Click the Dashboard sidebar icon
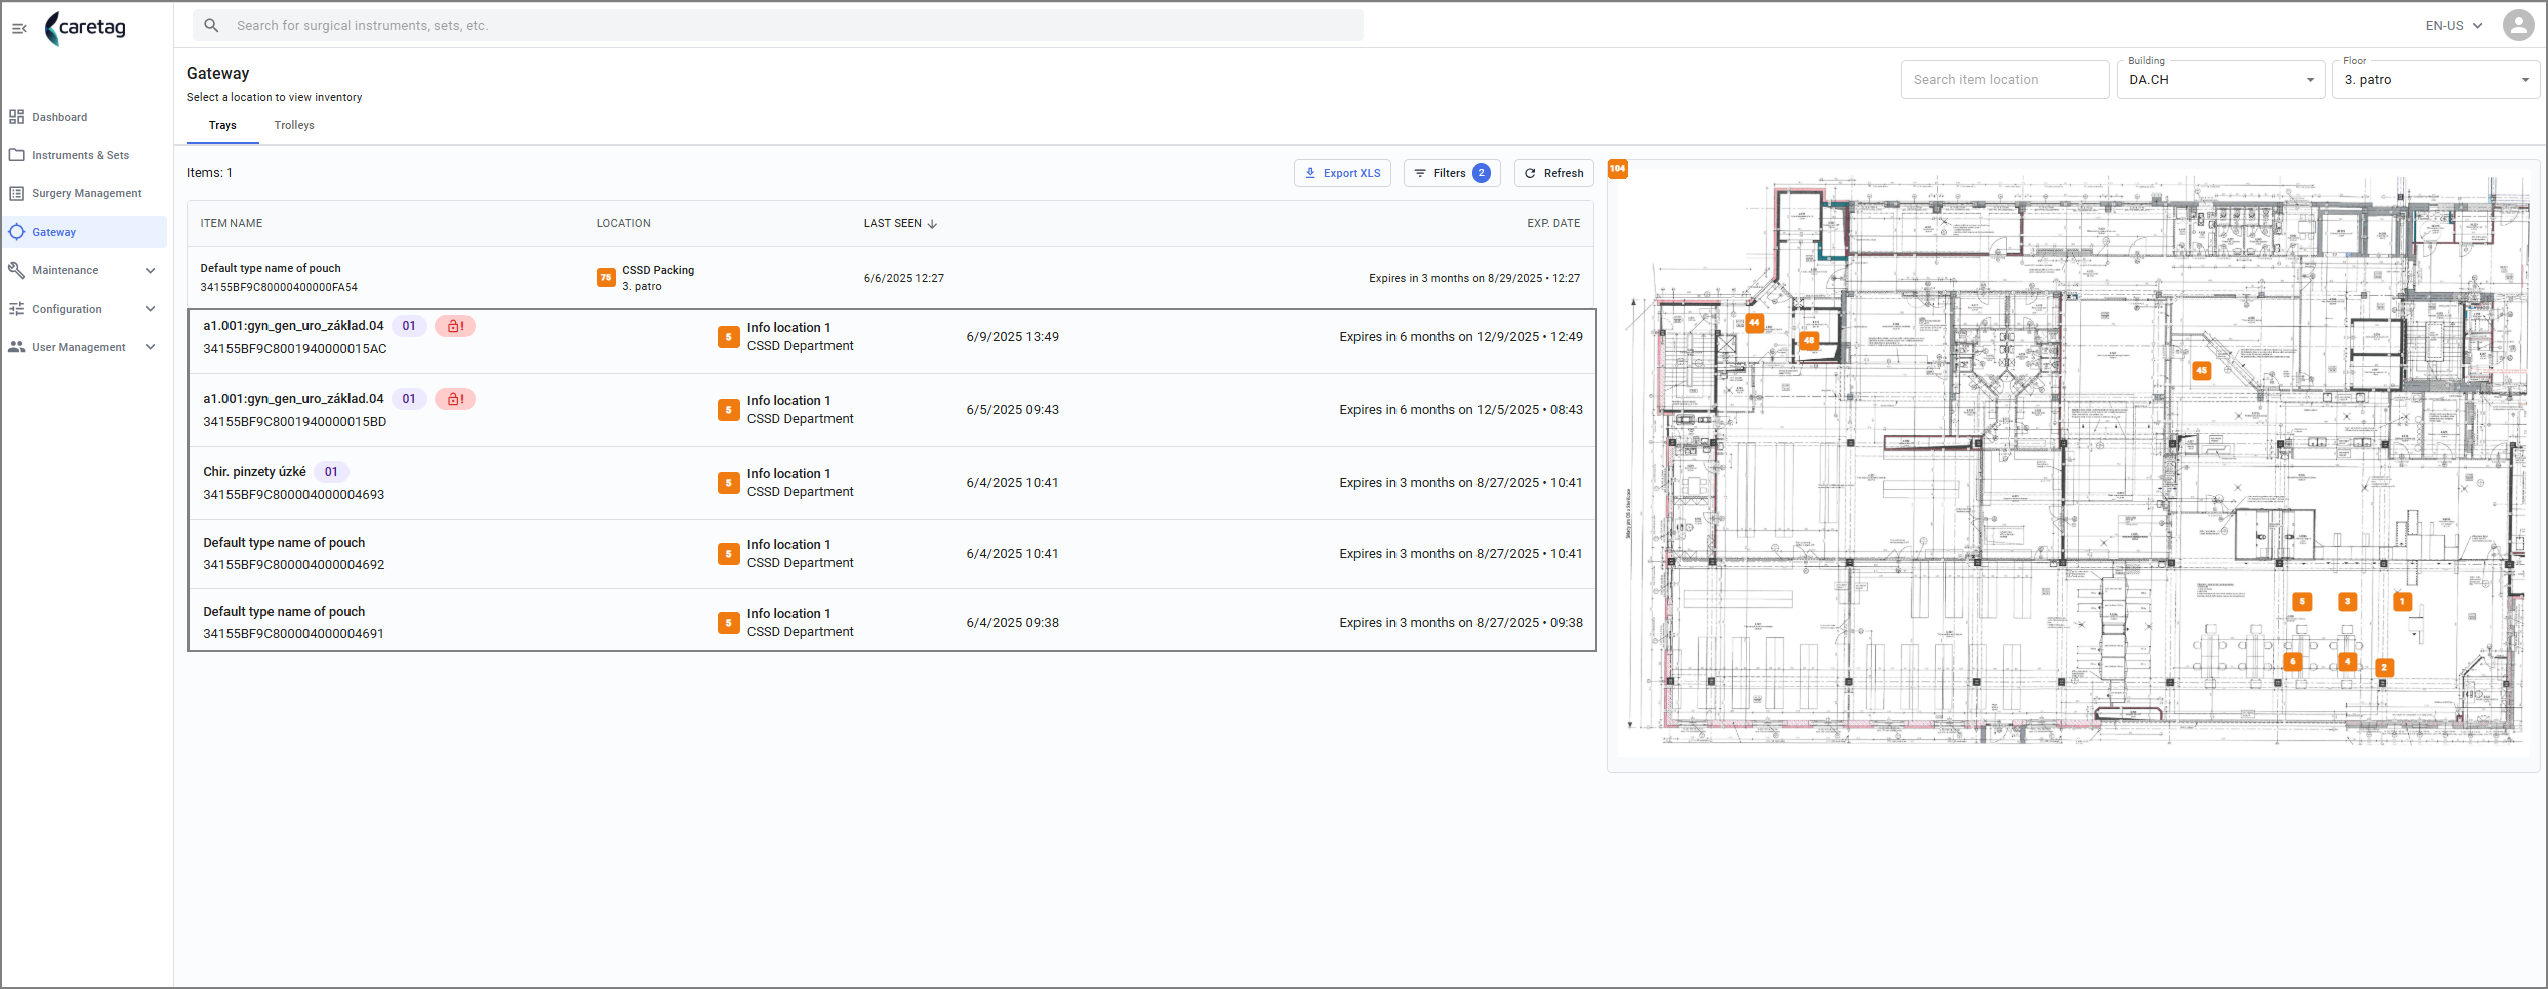This screenshot has height=989, width=2548. pos(17,117)
